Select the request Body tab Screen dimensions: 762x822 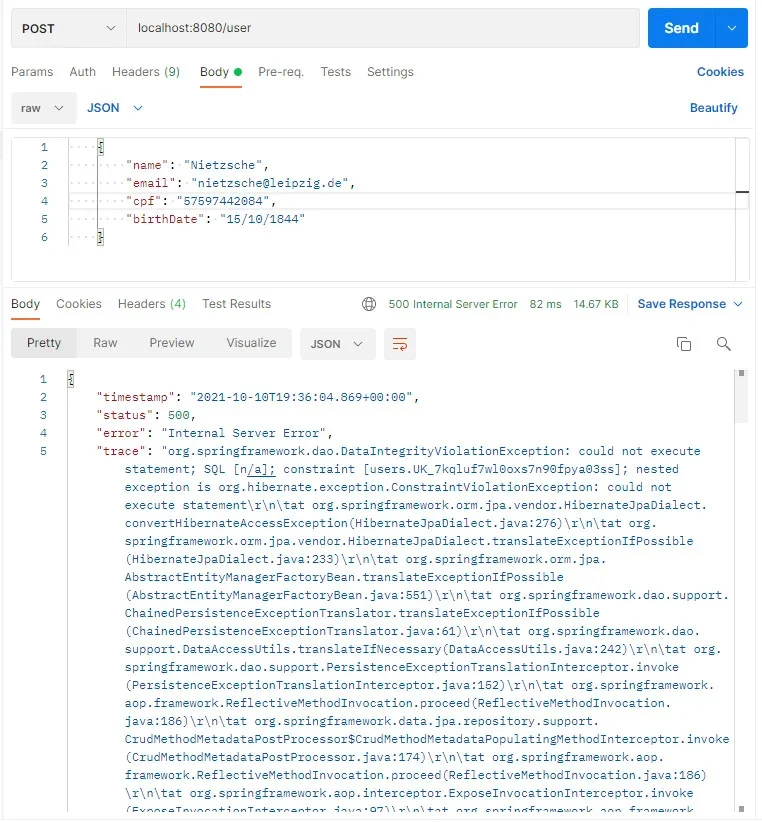click(x=221, y=72)
